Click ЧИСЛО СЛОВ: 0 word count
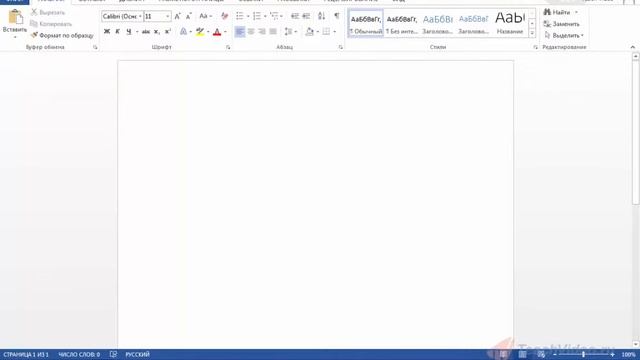640x360 pixels. click(x=79, y=354)
